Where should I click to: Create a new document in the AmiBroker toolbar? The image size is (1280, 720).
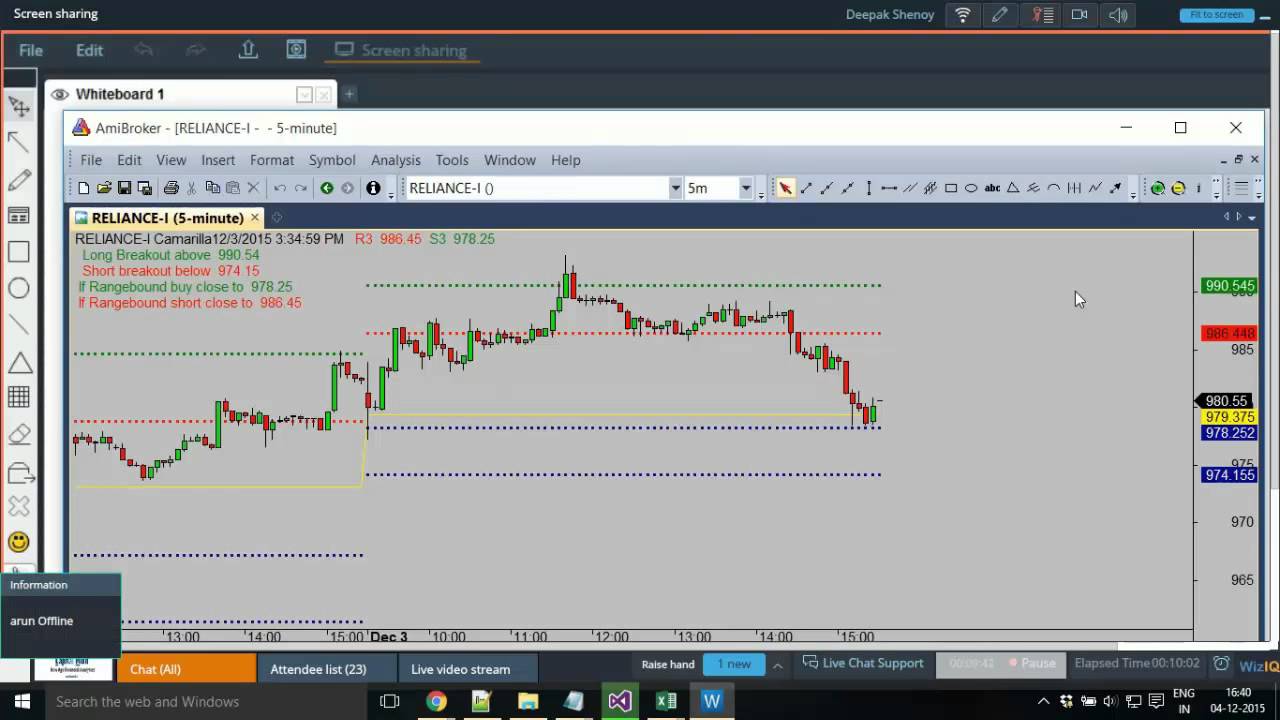click(84, 188)
